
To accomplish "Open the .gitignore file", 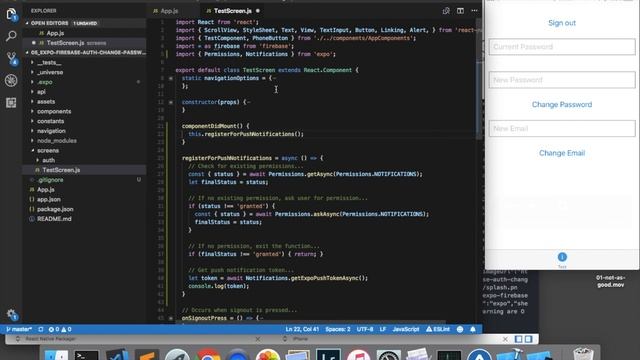I will click(x=50, y=180).
